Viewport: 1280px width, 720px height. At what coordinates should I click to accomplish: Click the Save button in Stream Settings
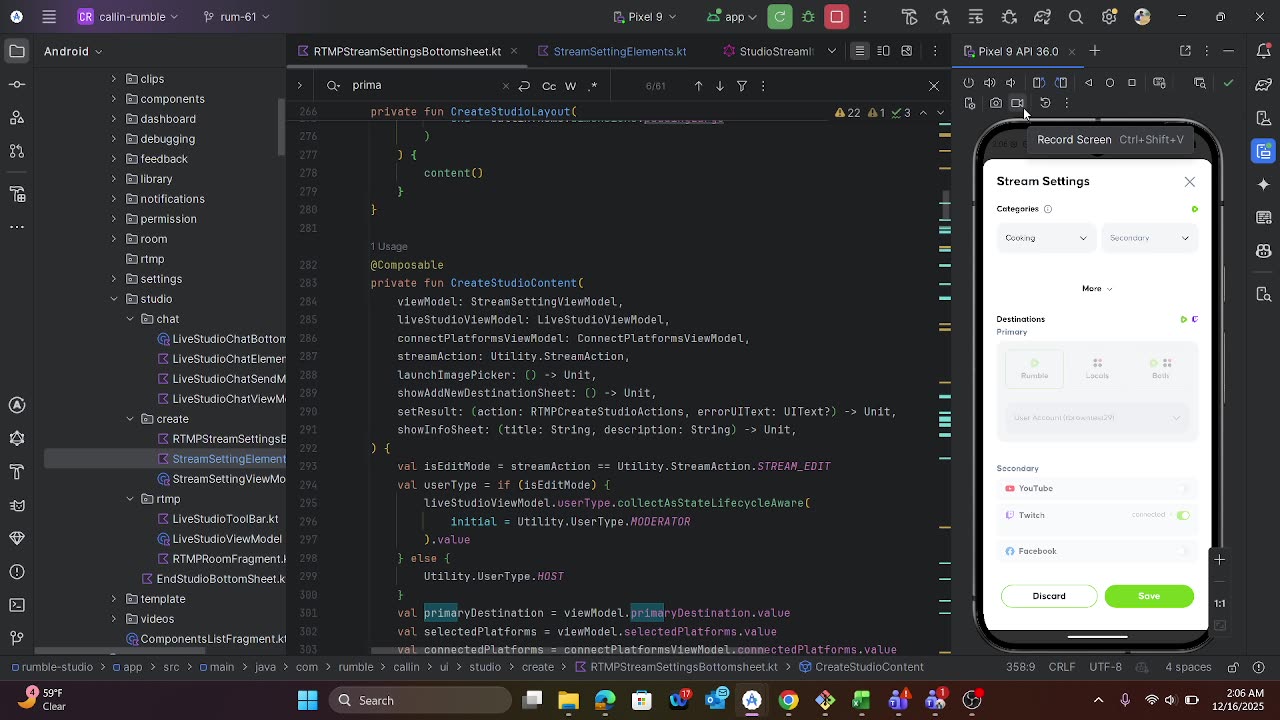point(1149,596)
